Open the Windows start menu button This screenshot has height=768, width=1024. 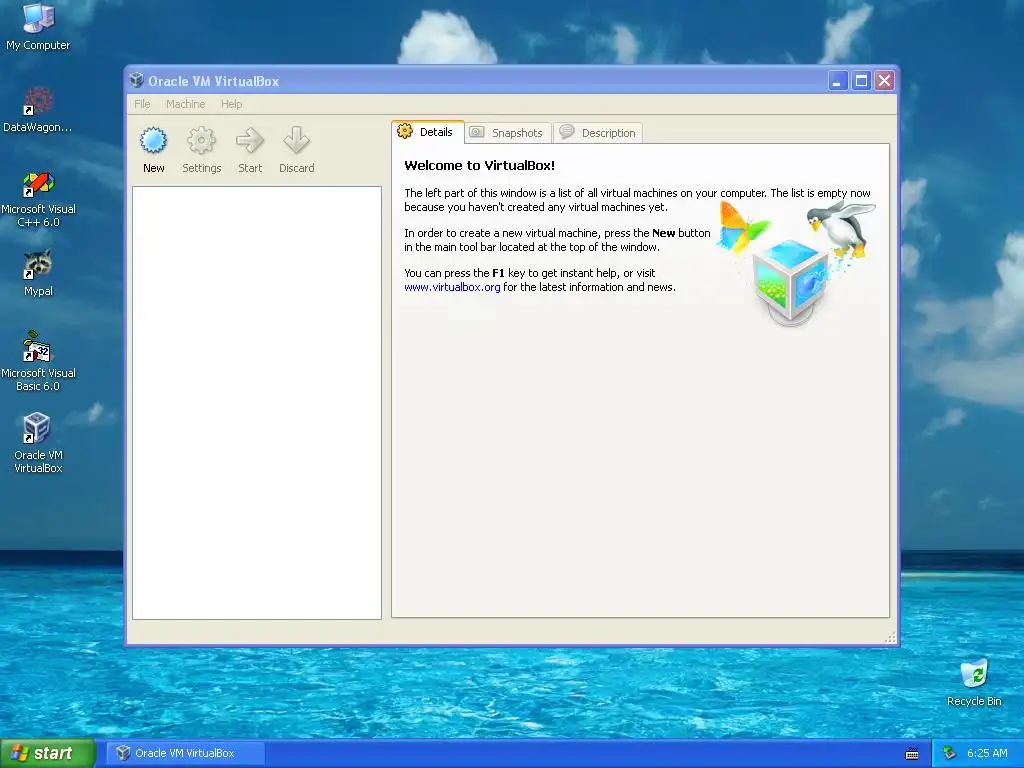[48, 753]
